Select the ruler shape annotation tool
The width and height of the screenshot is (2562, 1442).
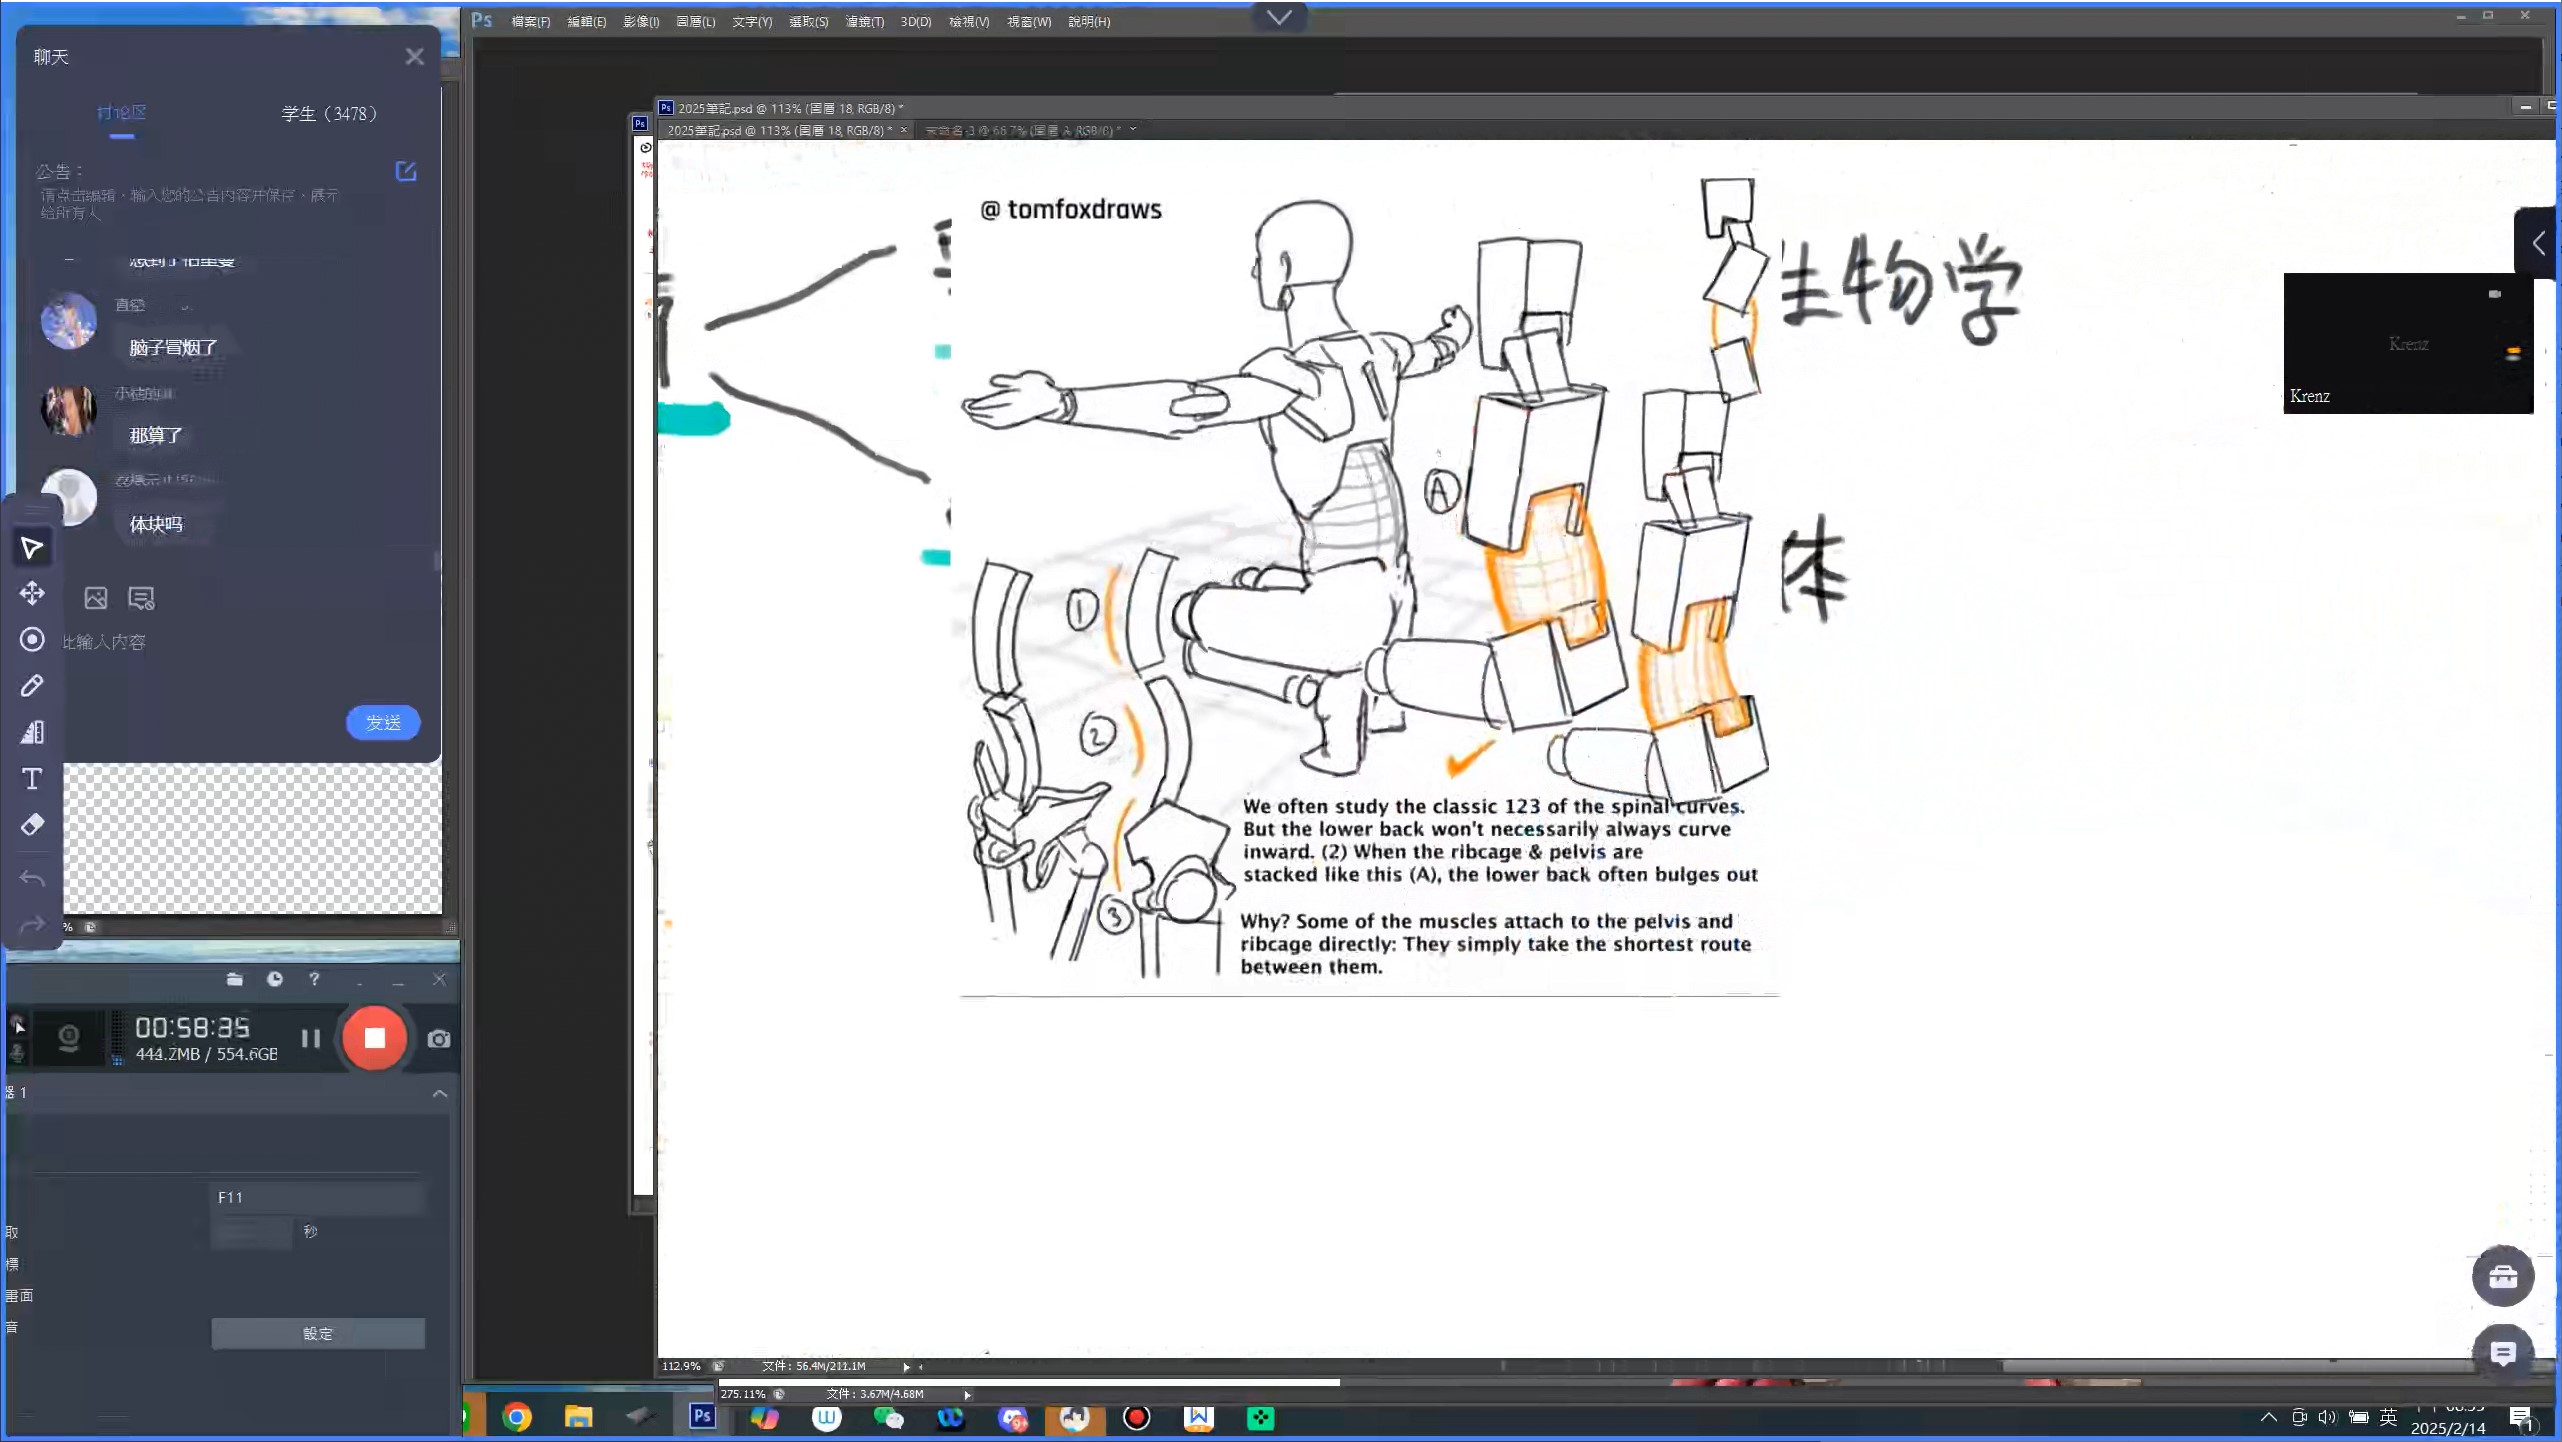point(32,732)
